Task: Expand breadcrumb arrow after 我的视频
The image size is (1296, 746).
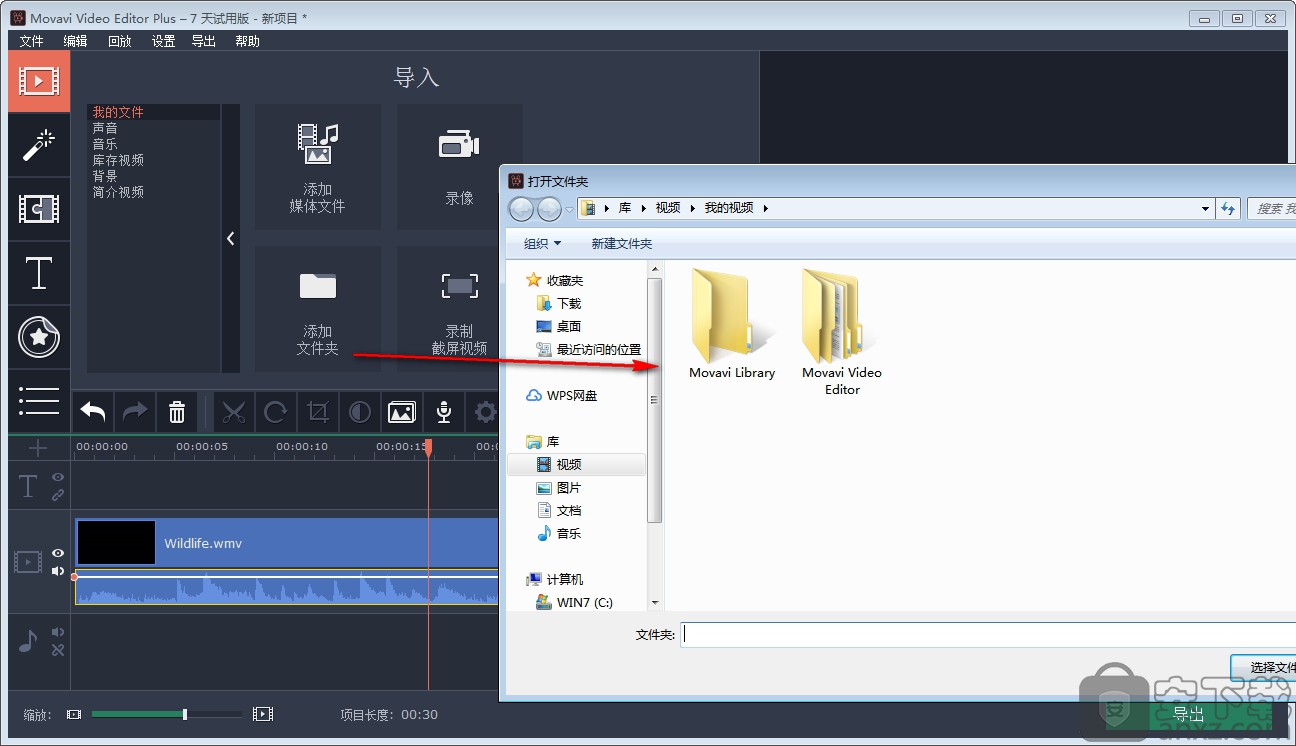Action: [766, 208]
